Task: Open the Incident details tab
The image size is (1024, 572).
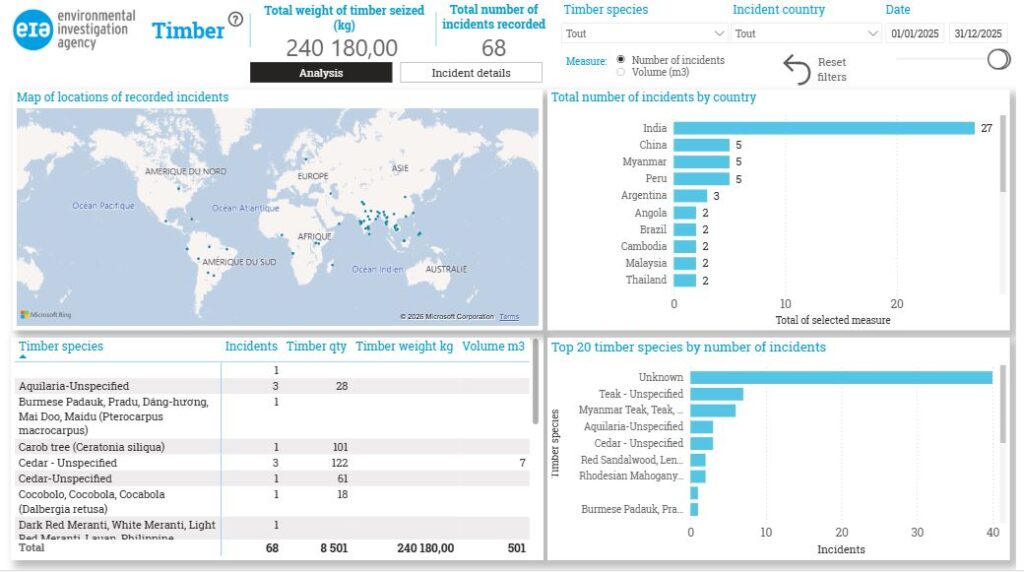Action: pos(471,73)
